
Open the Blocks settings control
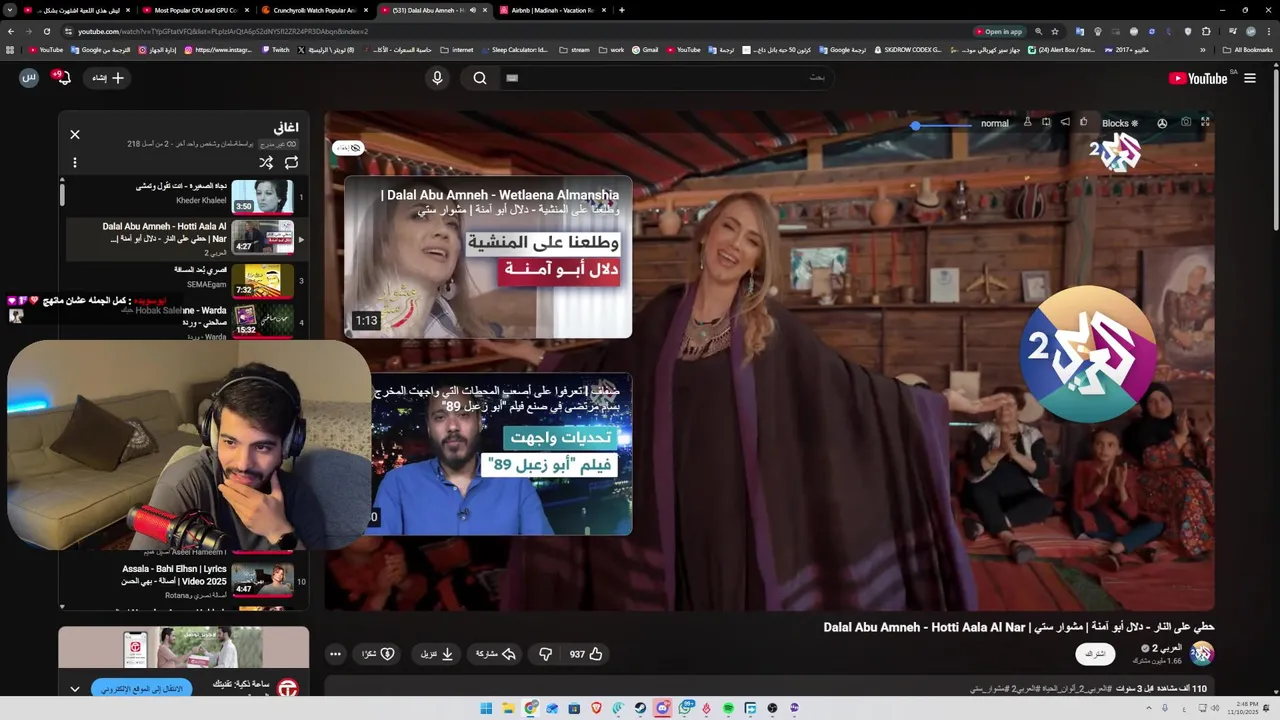(x=1120, y=124)
